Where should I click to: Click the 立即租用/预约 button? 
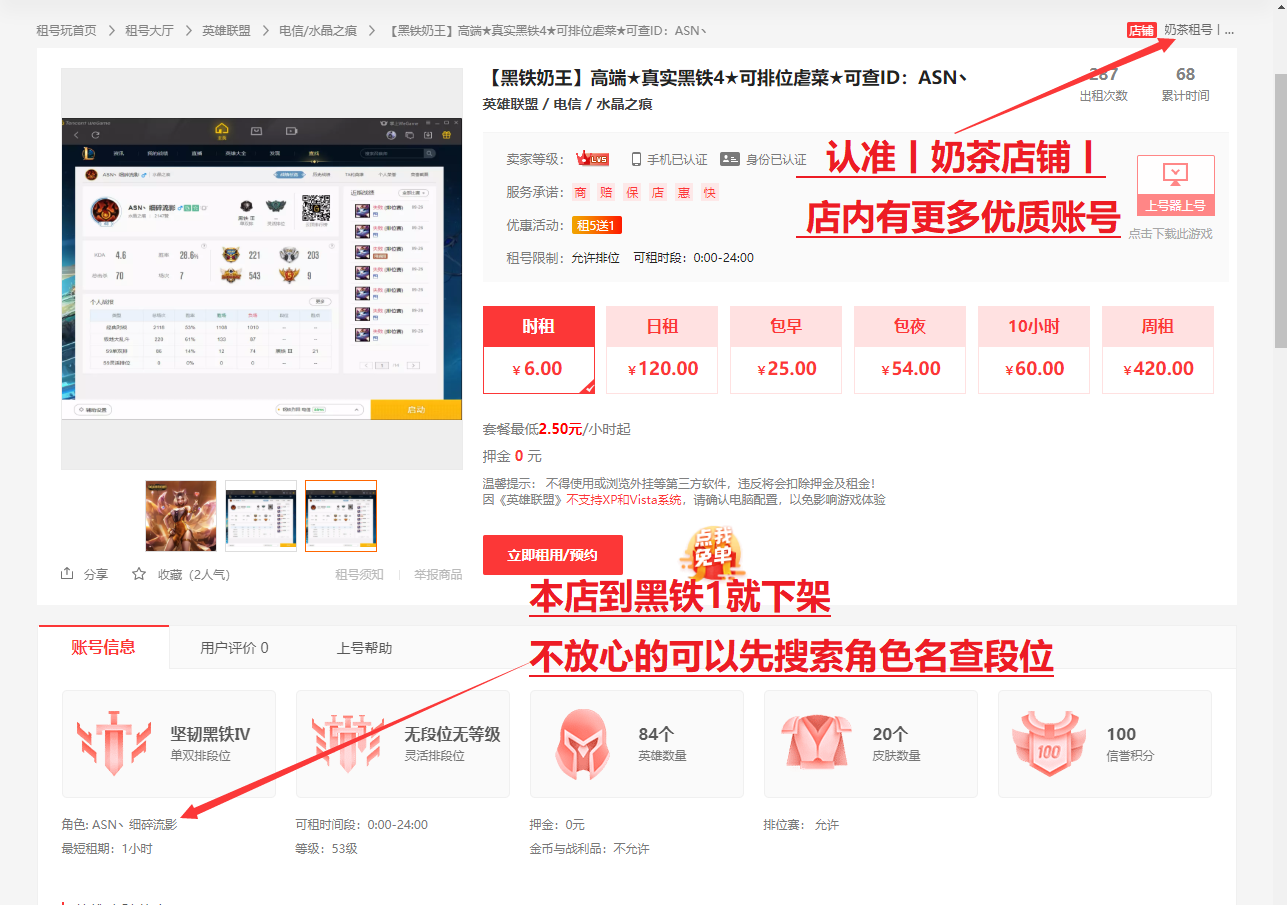pos(552,555)
